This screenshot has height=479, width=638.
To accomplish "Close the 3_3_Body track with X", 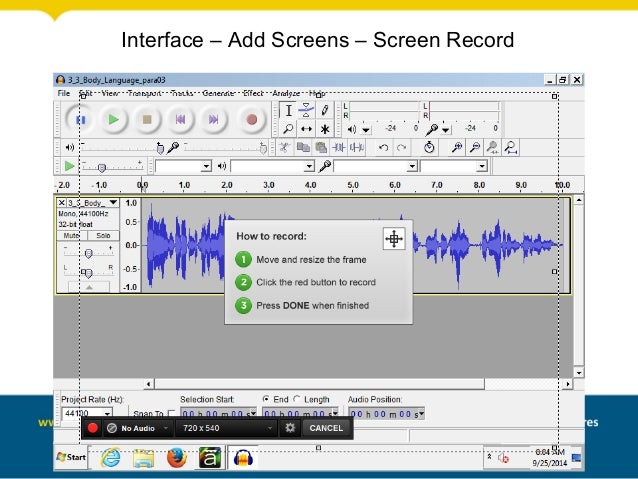I will tap(61, 202).
